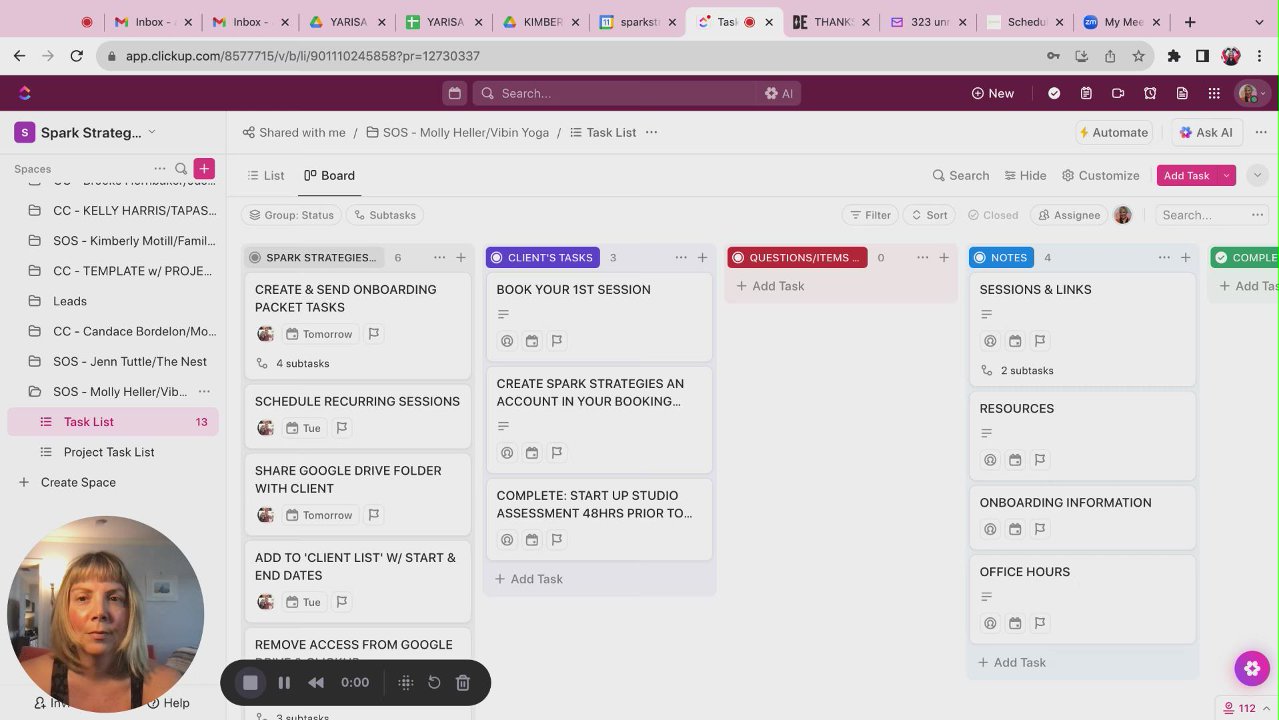This screenshot has width=1279, height=720.
Task: Toggle the Me mode avatar filter
Action: [1123, 215]
